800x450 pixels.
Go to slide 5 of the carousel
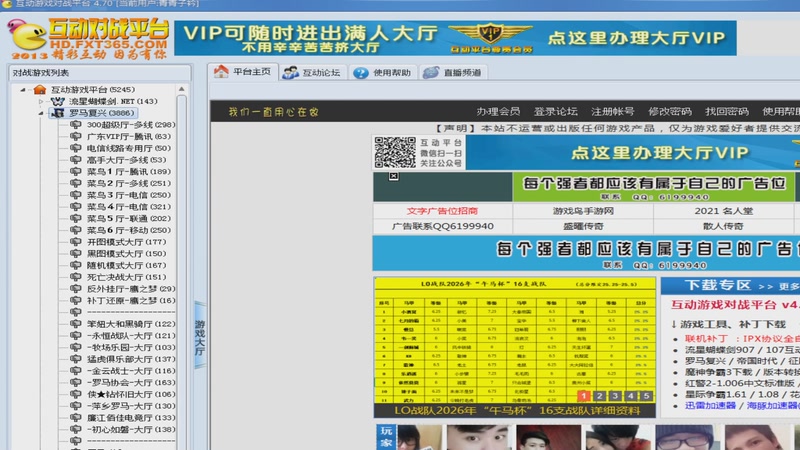[646, 396]
